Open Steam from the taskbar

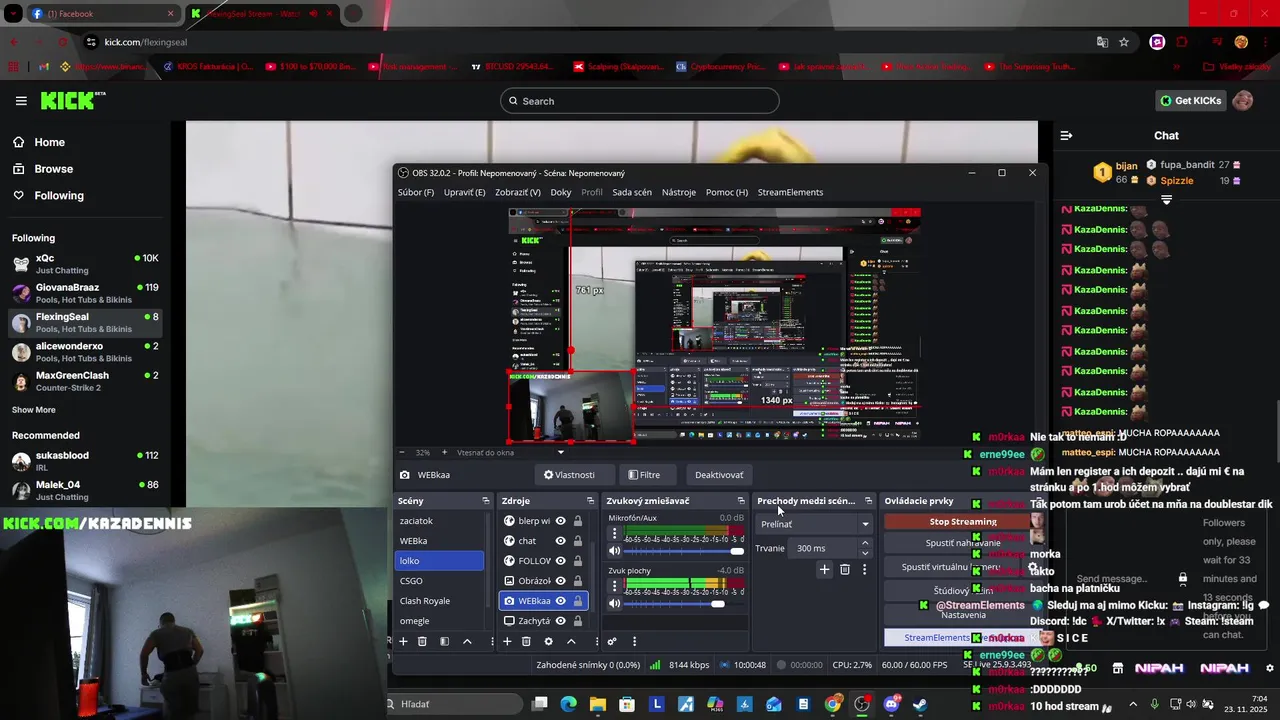pos(920,704)
